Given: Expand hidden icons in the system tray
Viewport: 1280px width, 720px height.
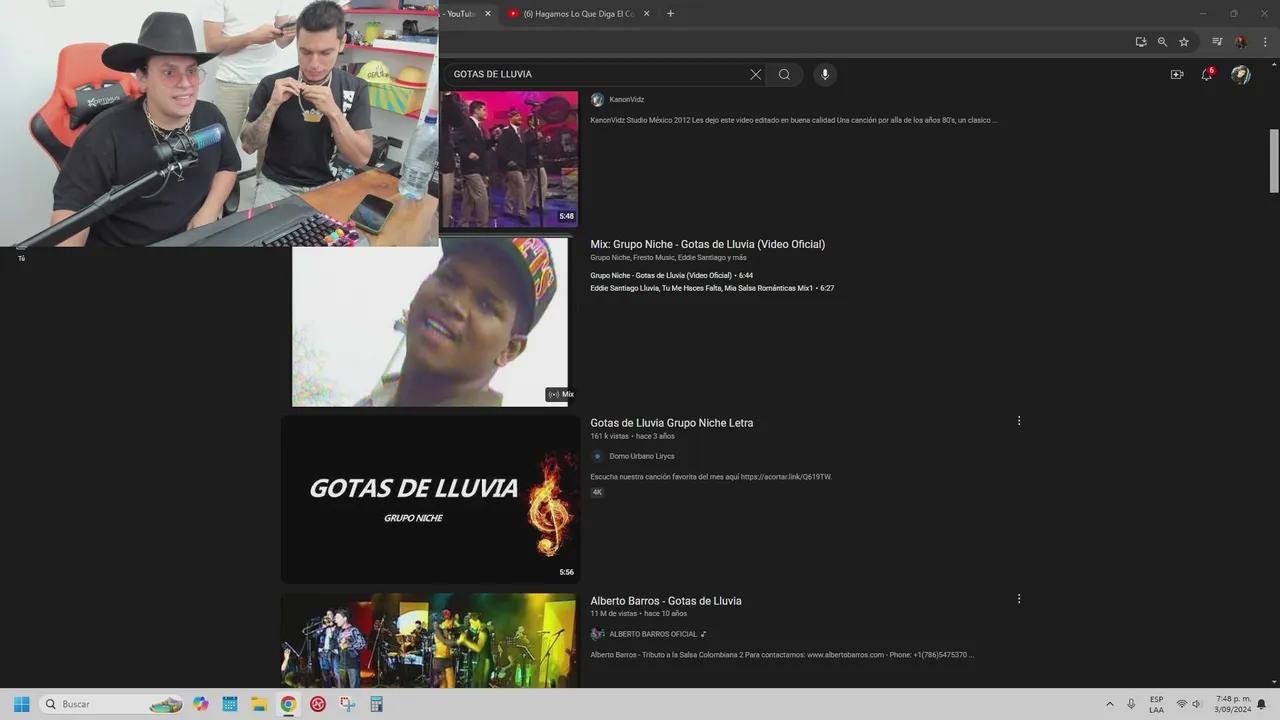Looking at the screenshot, I should [1110, 704].
